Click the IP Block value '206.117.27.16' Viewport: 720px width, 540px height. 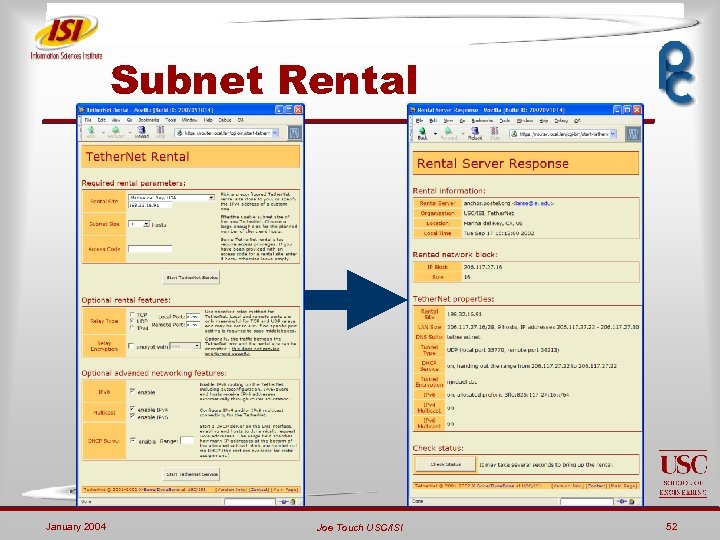tap(482, 266)
